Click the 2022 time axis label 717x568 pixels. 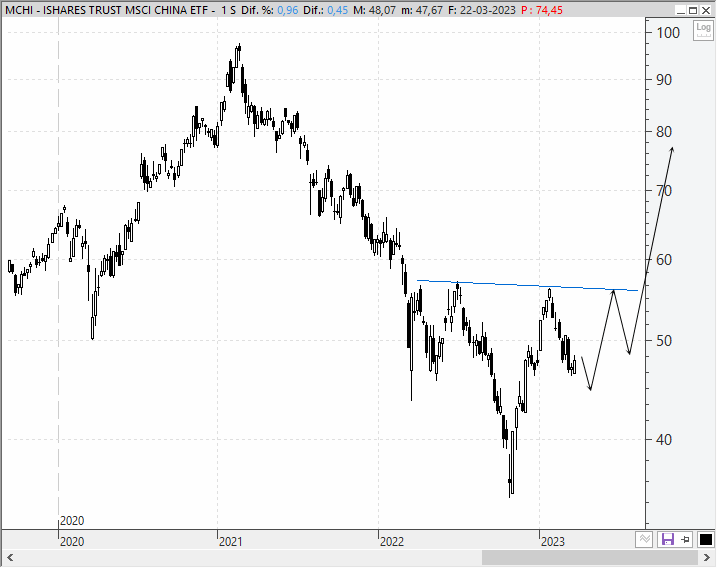click(392, 541)
